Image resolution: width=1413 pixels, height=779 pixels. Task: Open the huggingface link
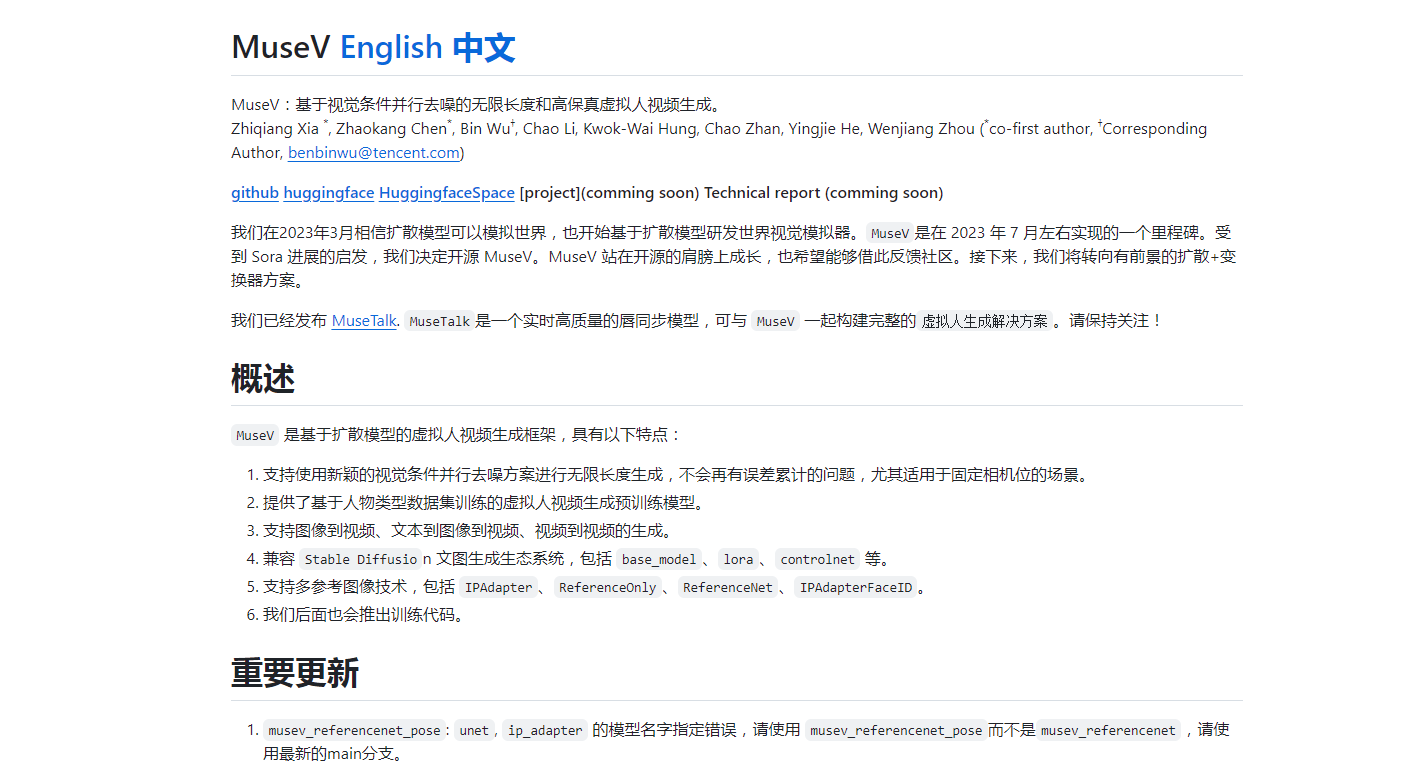(328, 192)
